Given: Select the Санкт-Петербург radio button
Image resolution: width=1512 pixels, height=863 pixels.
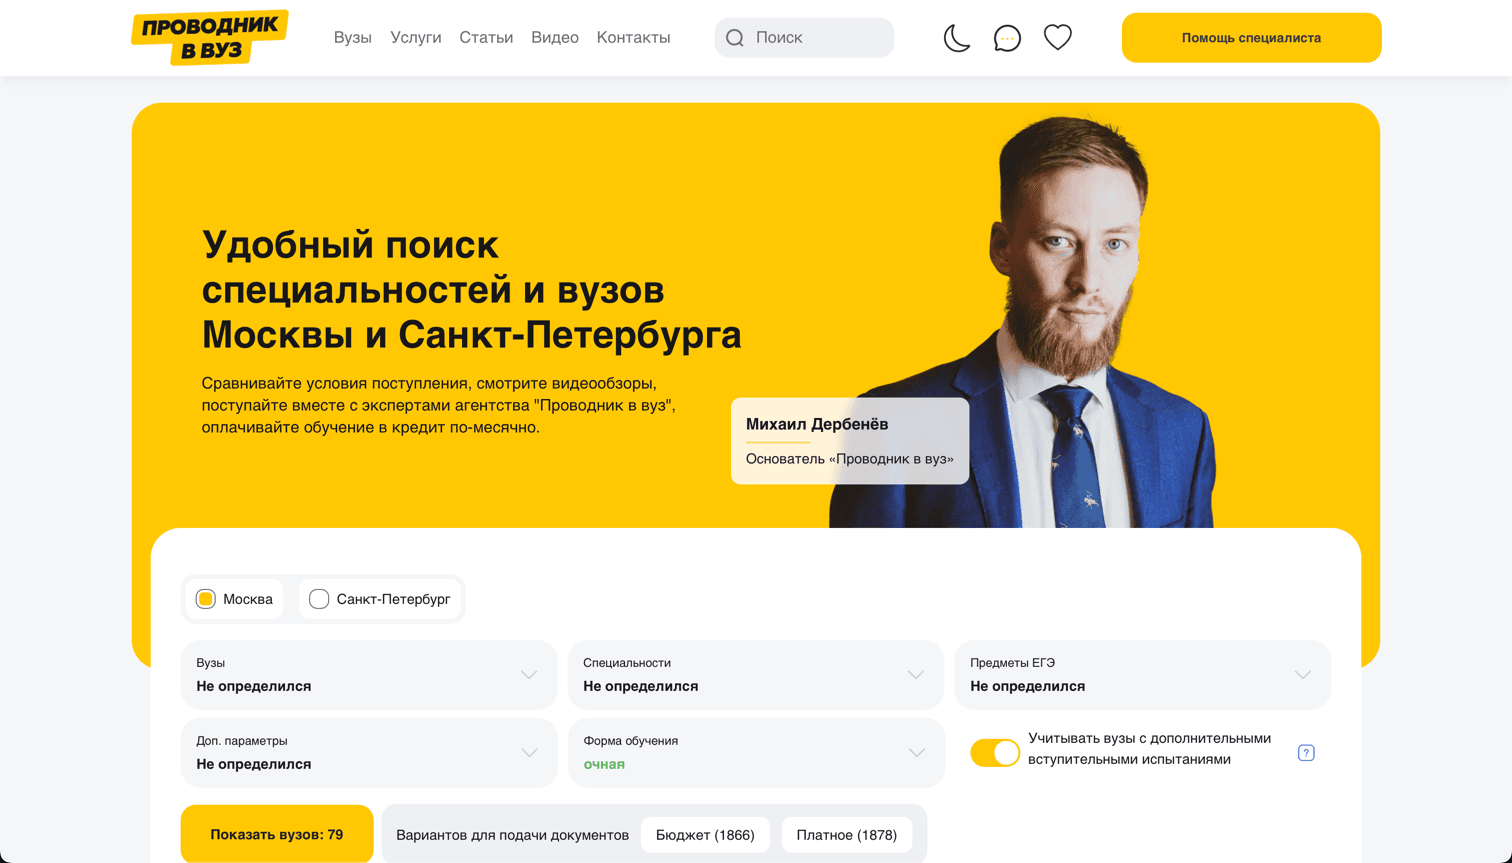Looking at the screenshot, I should coord(380,599).
